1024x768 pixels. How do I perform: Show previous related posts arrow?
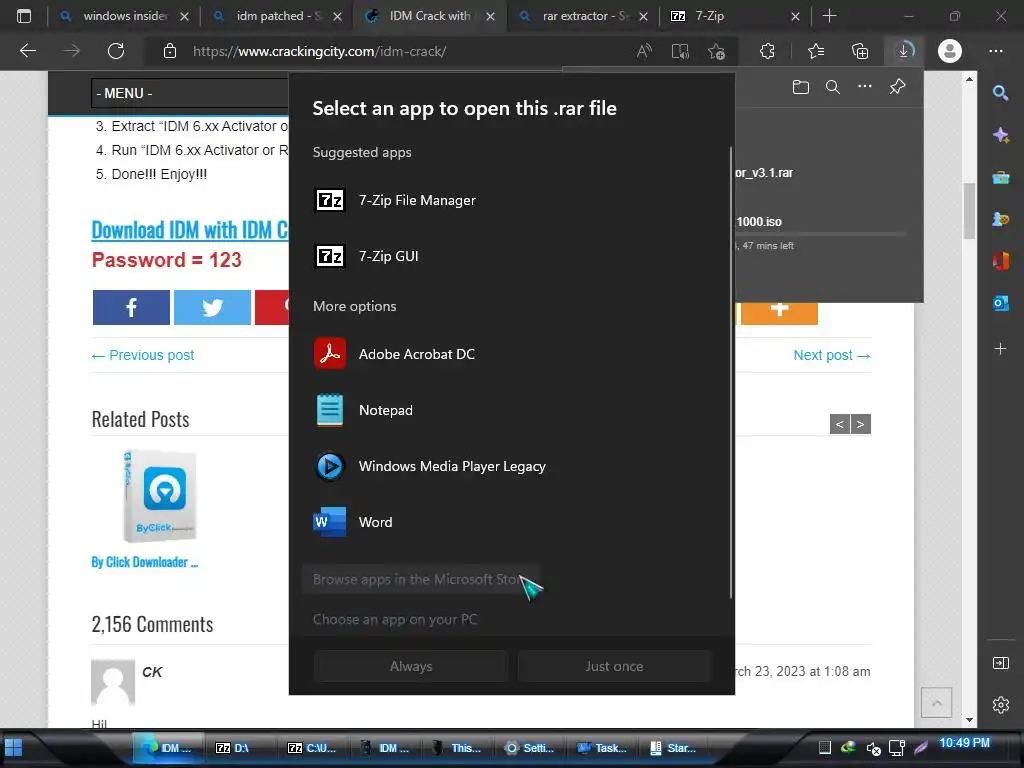[x=840, y=424]
